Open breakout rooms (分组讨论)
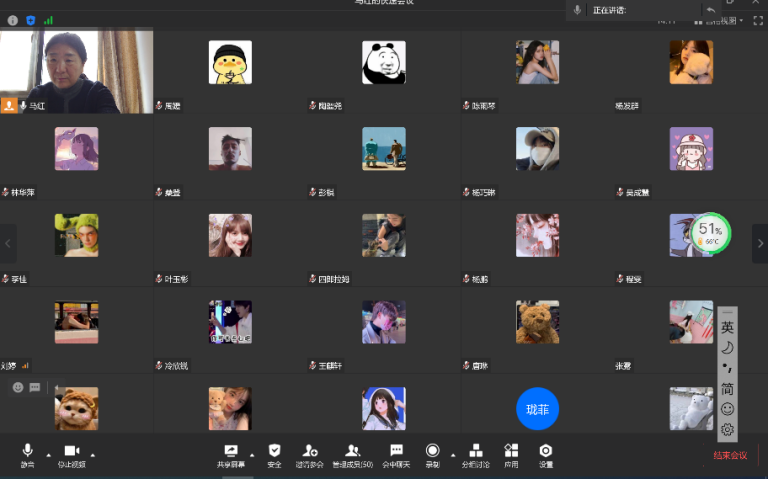 476,454
